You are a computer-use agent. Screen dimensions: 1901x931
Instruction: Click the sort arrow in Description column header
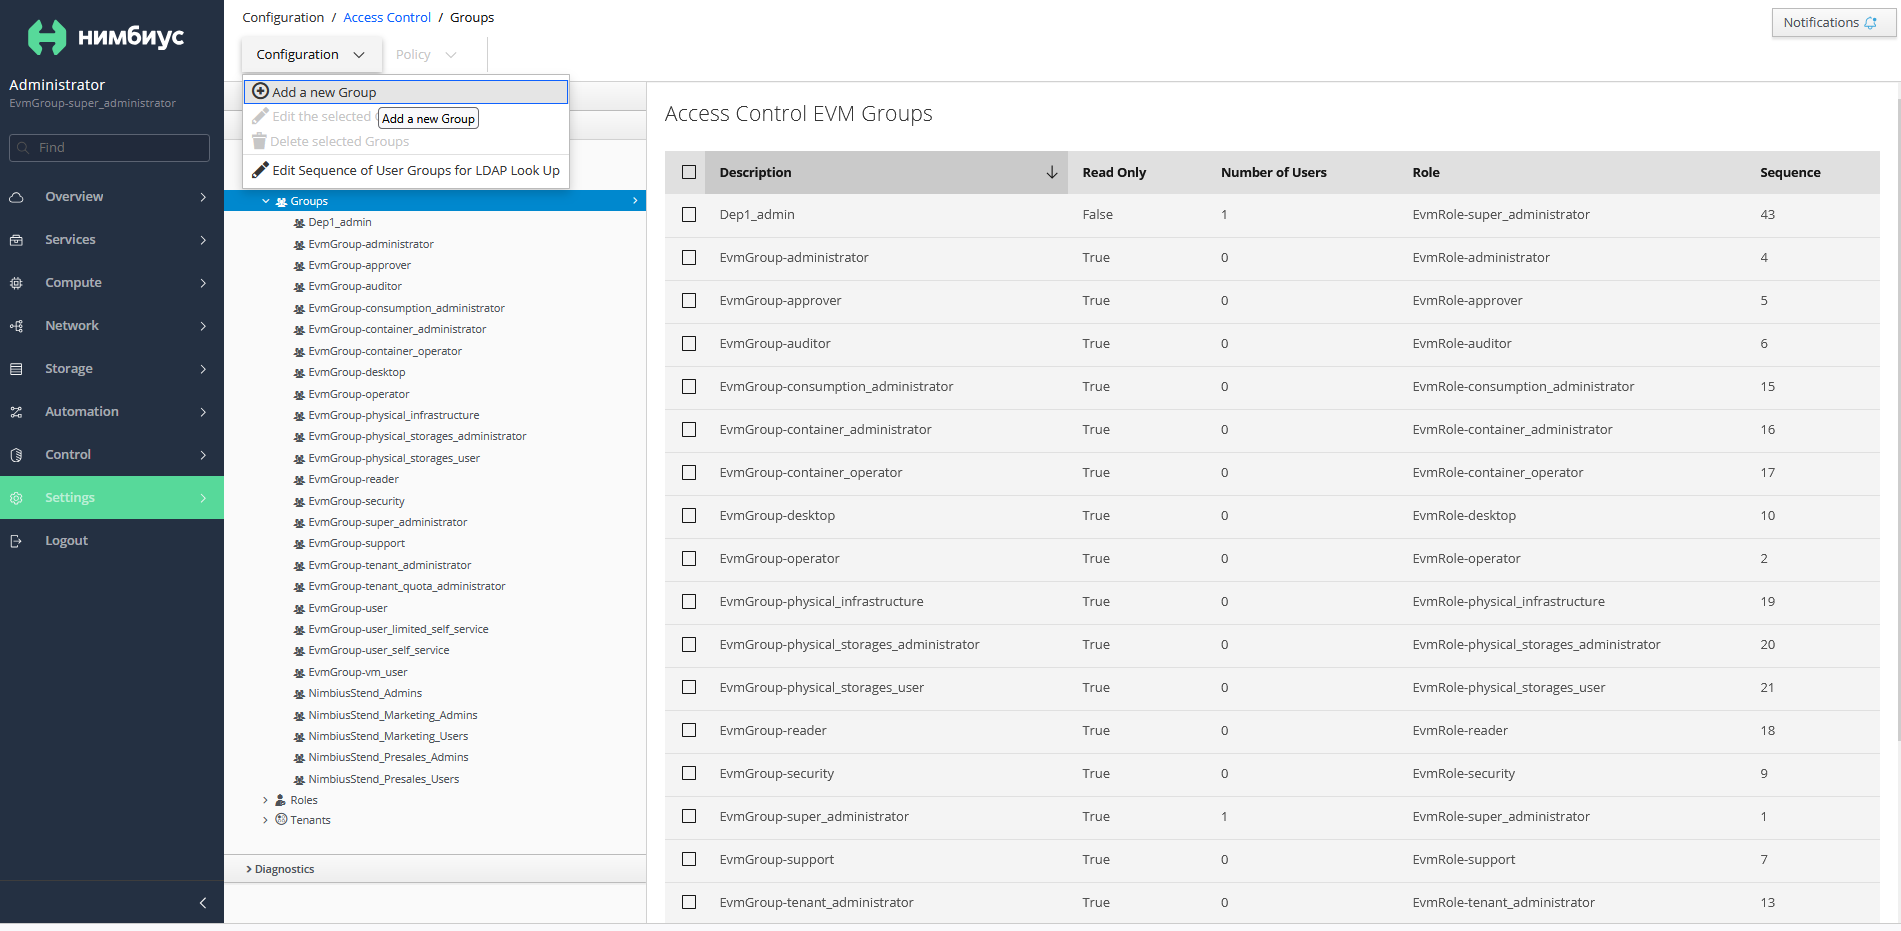tap(1052, 172)
